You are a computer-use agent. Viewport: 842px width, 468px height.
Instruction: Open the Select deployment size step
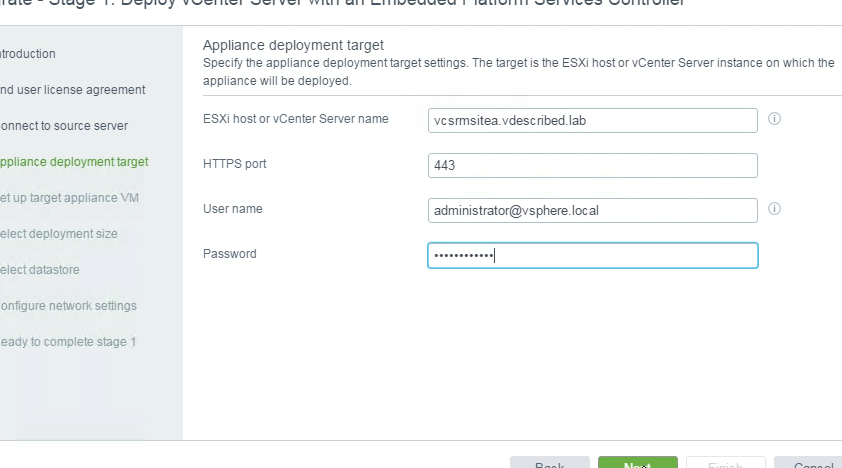[59, 233]
